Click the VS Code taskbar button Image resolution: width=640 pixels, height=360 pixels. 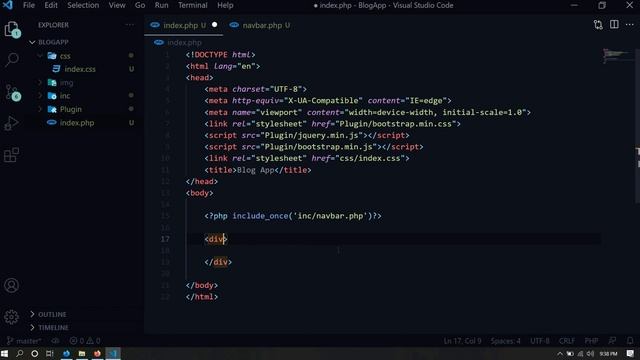click(113, 353)
